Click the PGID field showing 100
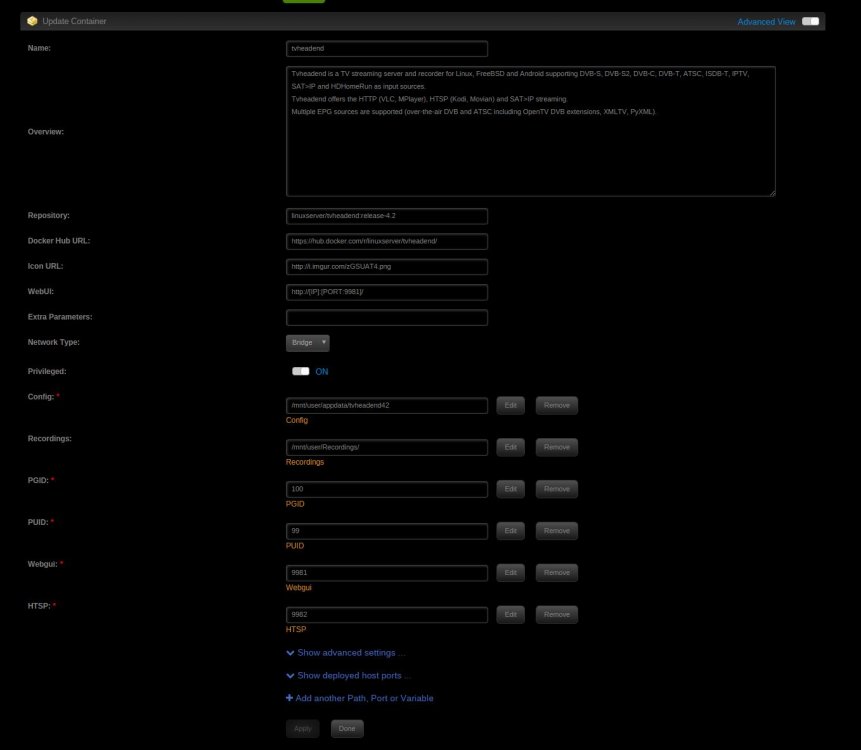Image resolution: width=861 pixels, height=750 pixels. click(x=387, y=489)
